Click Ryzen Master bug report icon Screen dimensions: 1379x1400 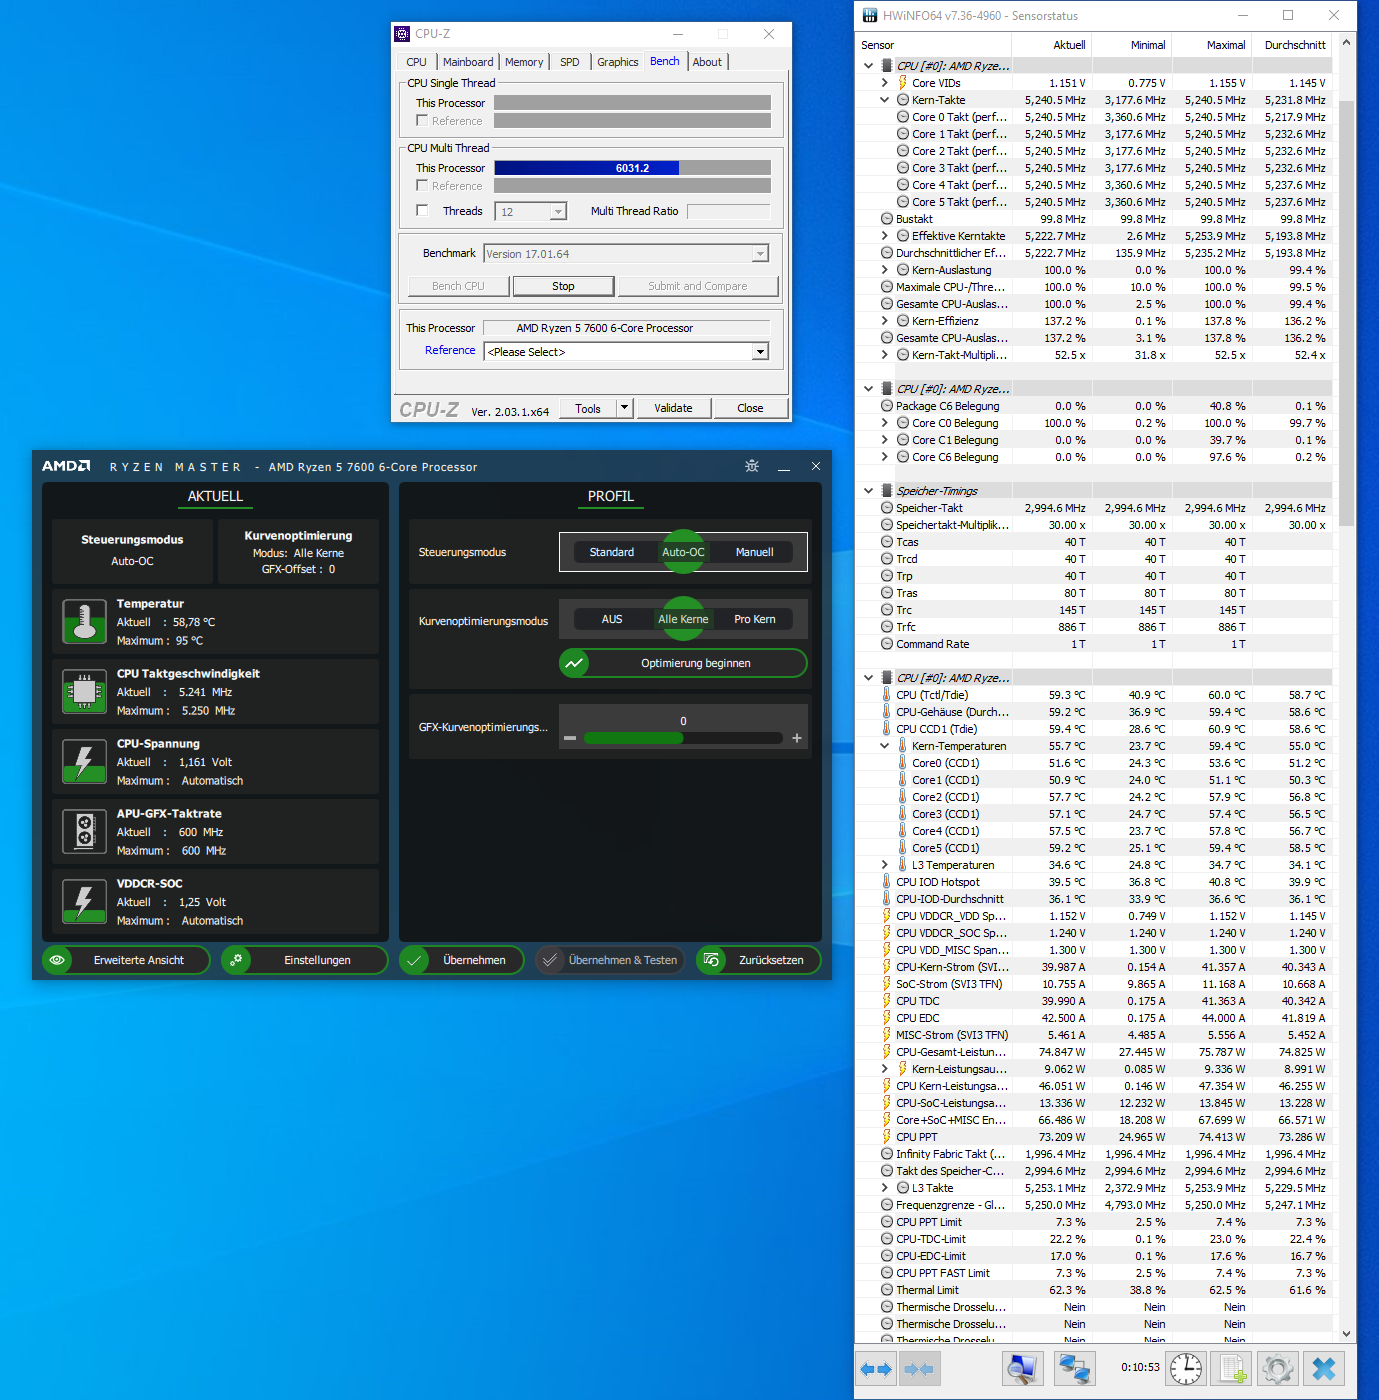tap(752, 466)
